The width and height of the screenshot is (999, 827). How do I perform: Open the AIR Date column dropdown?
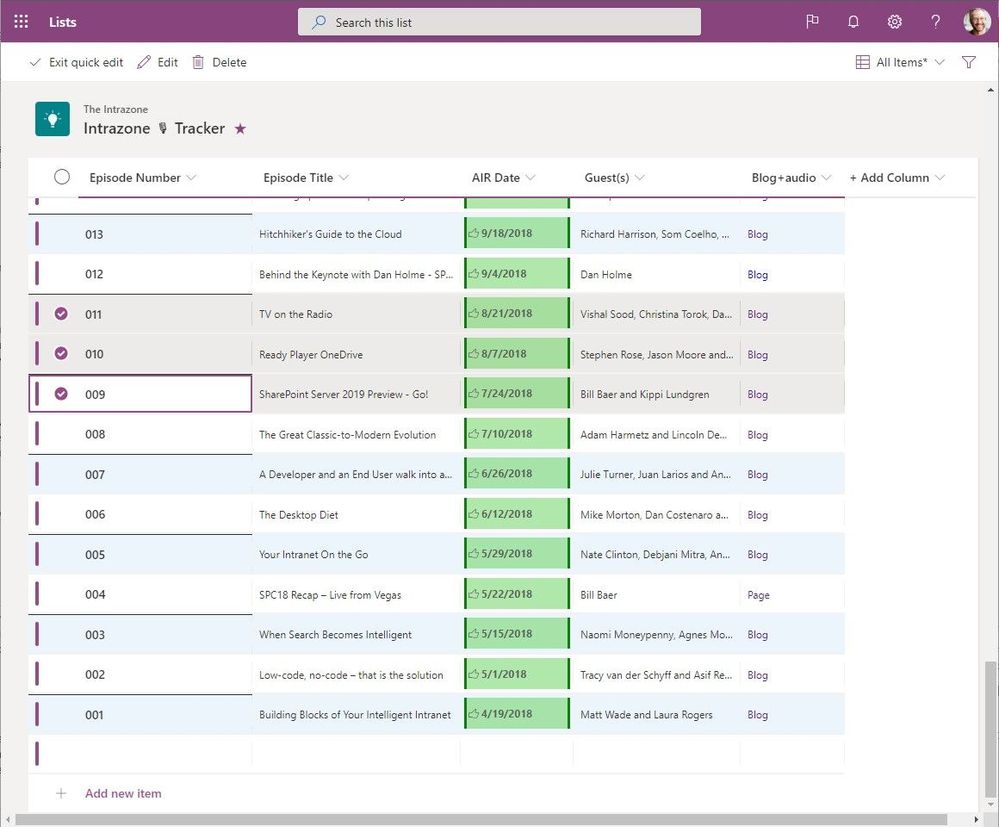click(x=530, y=178)
